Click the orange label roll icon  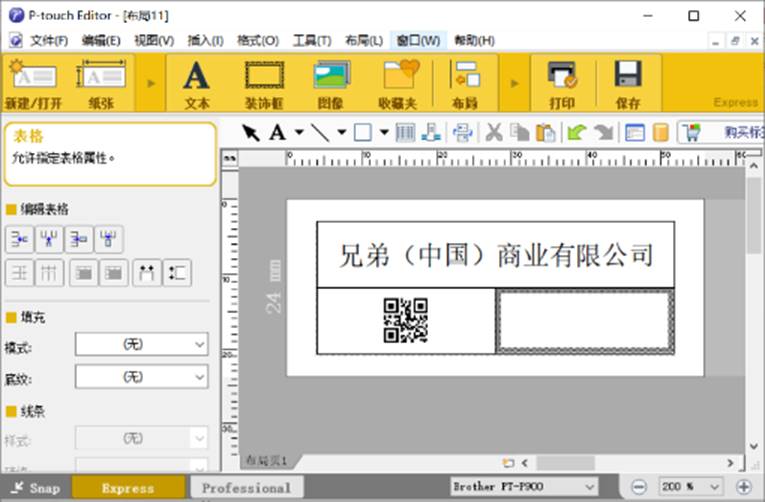[660, 133]
